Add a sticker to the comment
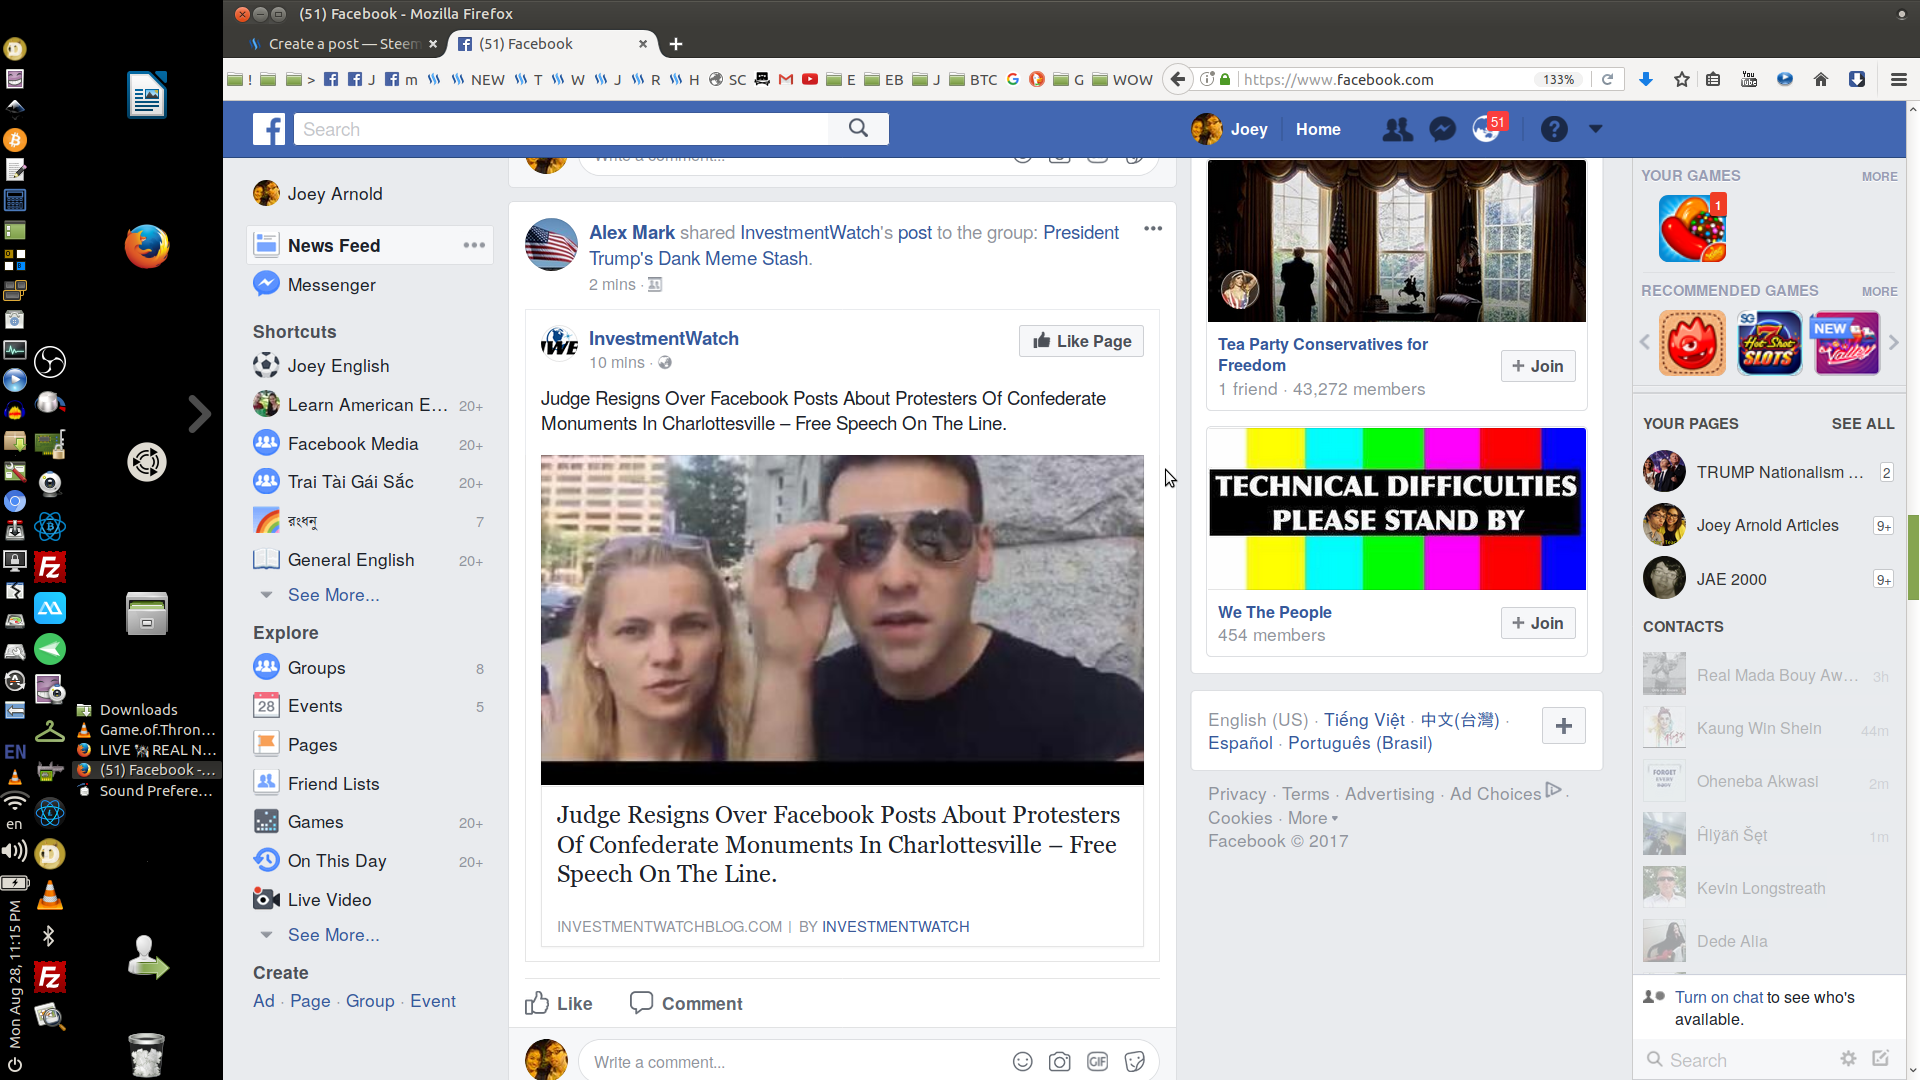 click(x=1135, y=1062)
